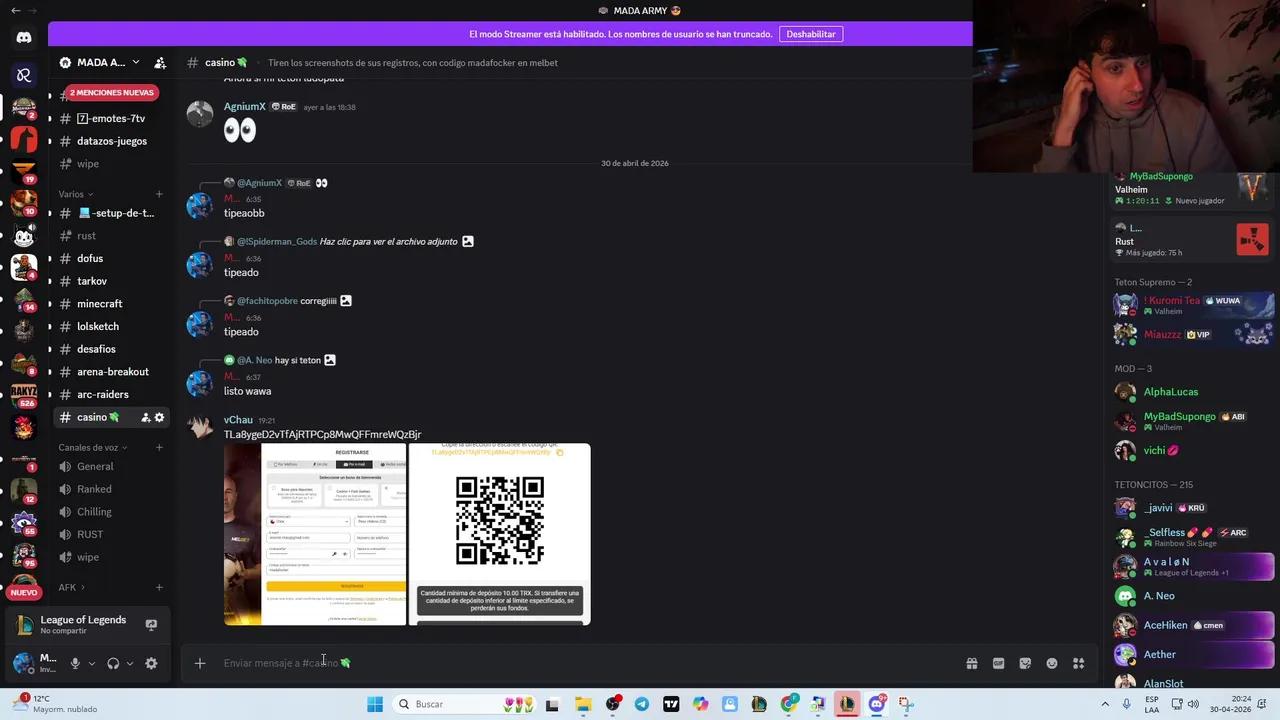Open Discord direct messages home
Screen dimensions: 1280x720
pos(24,38)
